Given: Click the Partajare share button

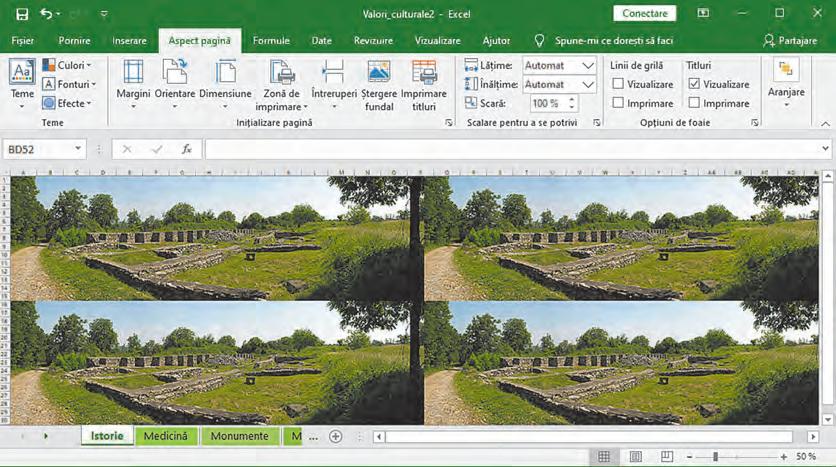Looking at the screenshot, I should pos(790,41).
